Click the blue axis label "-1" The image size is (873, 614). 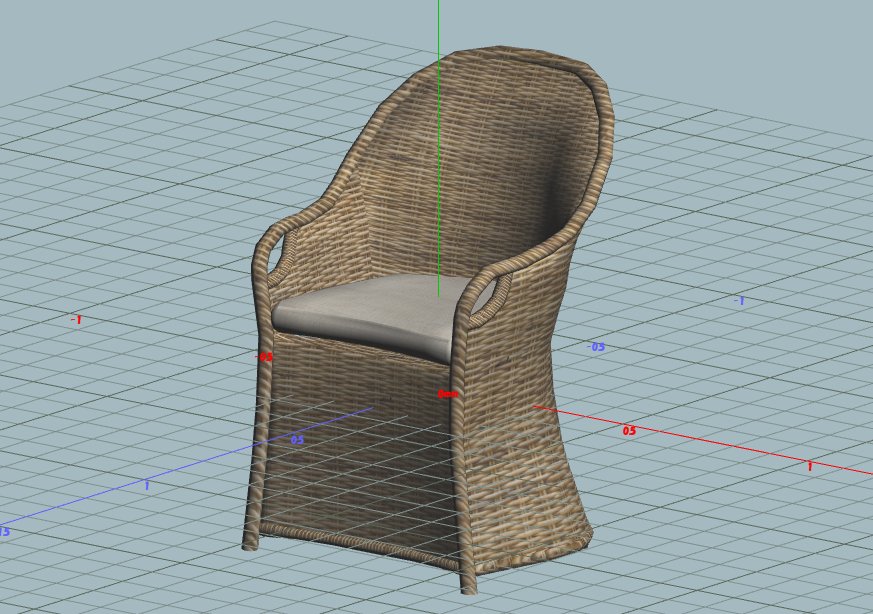coord(739,301)
